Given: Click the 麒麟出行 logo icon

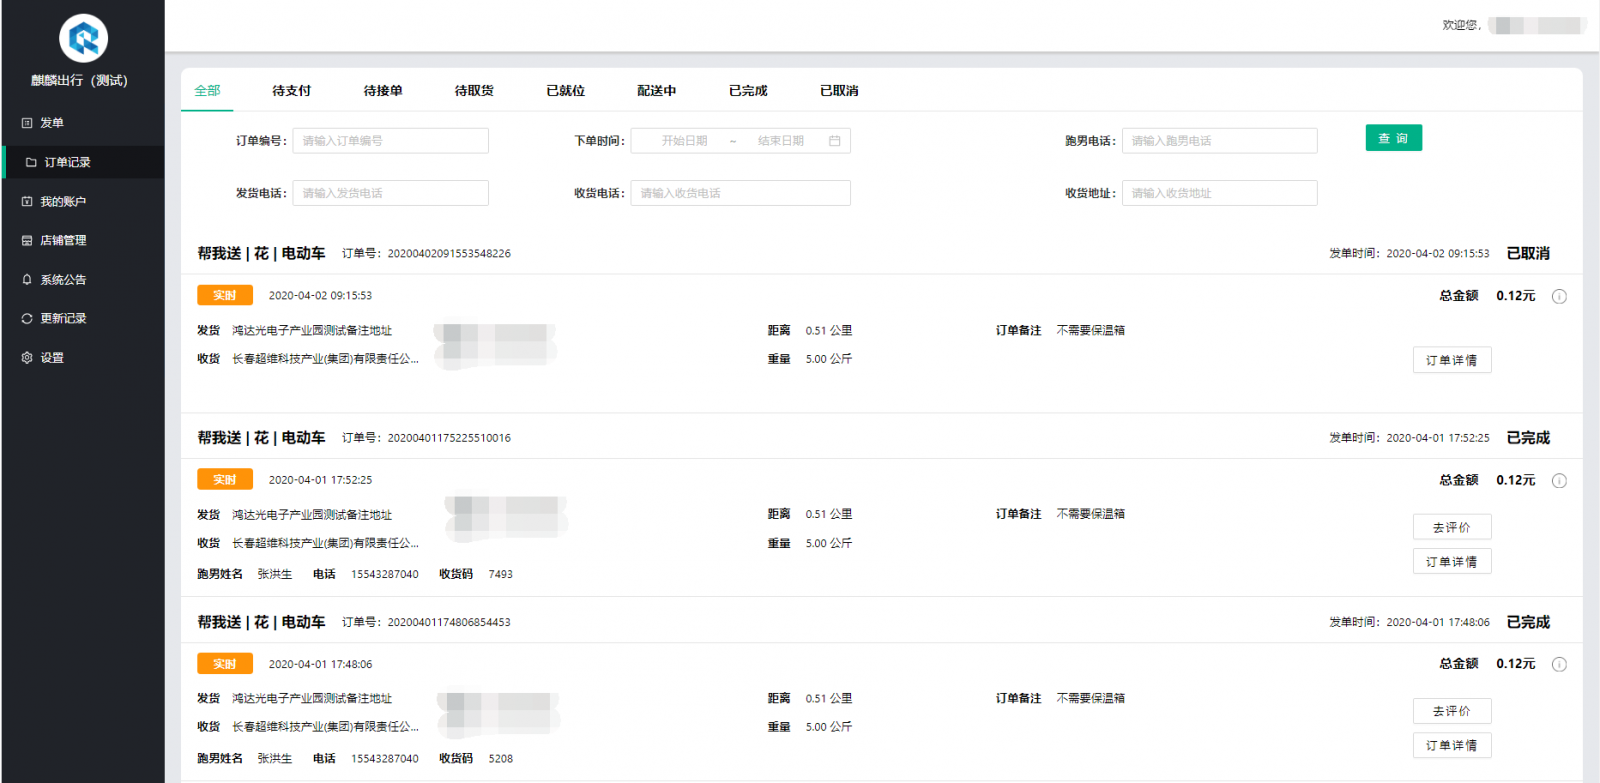Looking at the screenshot, I should tap(83, 39).
